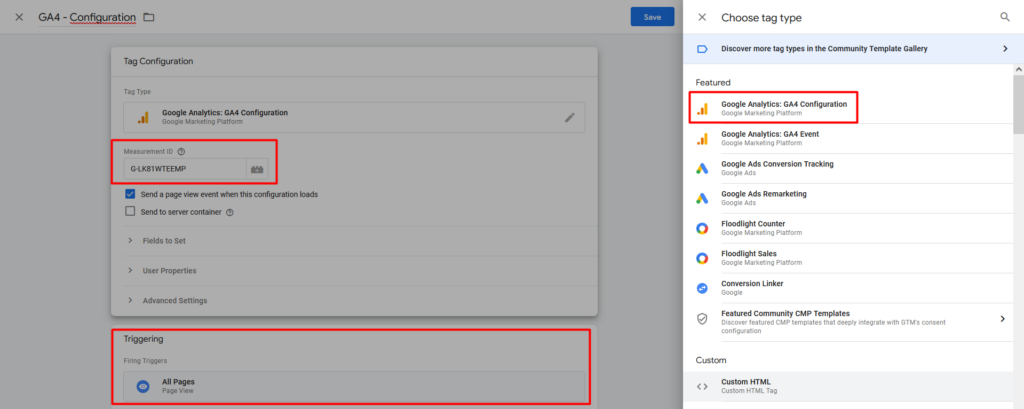
Task: Expand Advanced Settings section
Action: [173, 300]
